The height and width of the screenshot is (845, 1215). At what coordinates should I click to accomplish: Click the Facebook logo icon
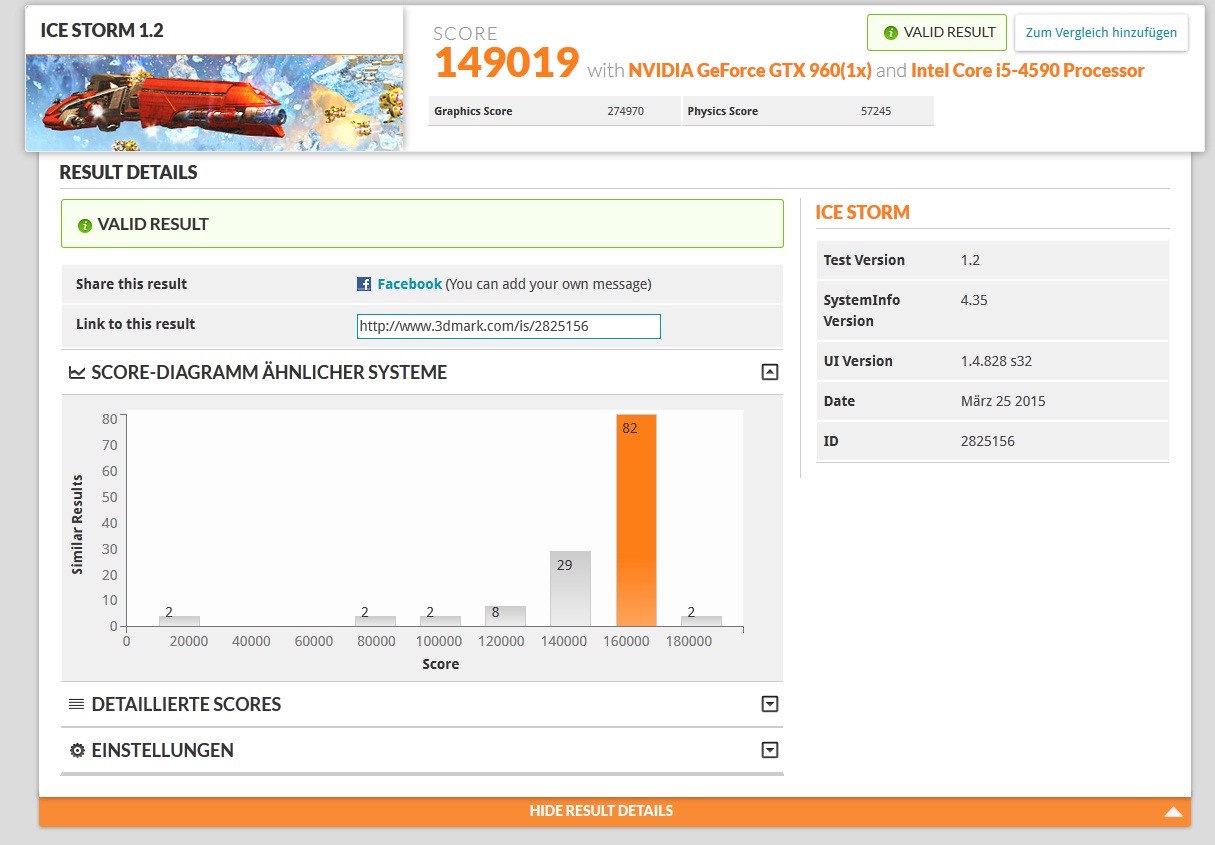pos(364,284)
